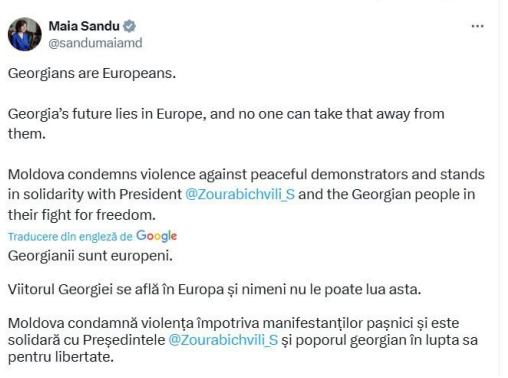Screen dimensions: 508x378
Task: Click "Traducere din engleză de" translation label
Action: pos(70,236)
